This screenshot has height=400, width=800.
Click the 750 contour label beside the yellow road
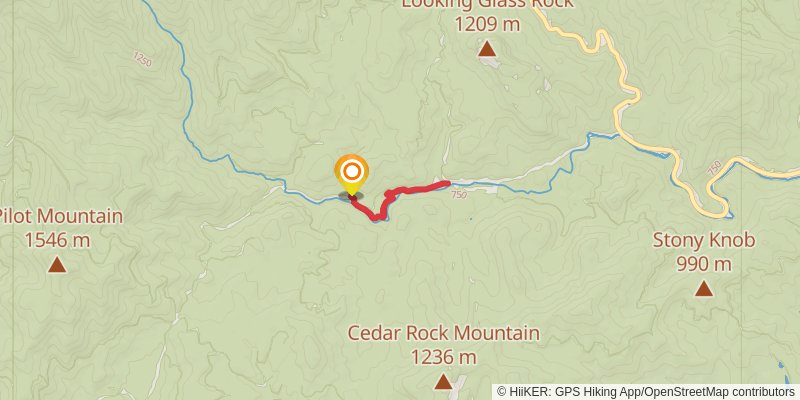[715, 168]
